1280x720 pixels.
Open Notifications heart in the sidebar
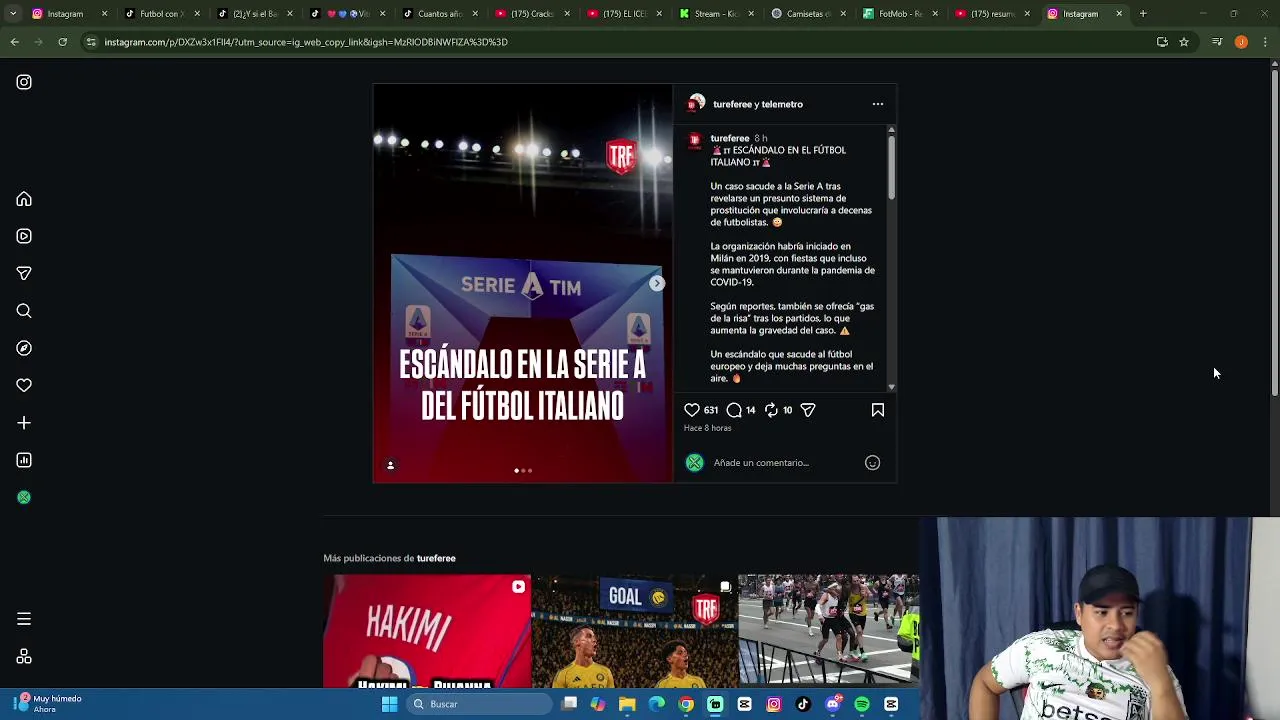pos(24,385)
